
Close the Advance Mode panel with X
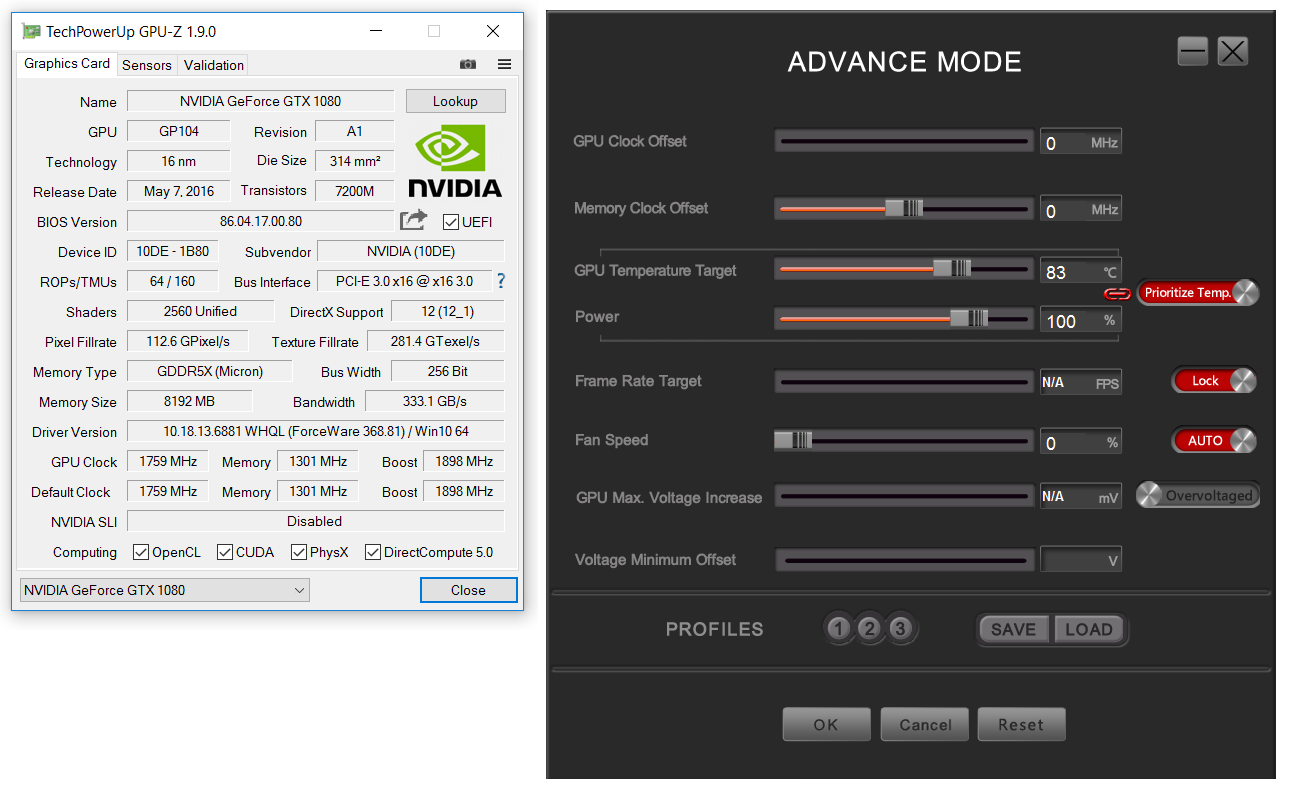(1233, 51)
